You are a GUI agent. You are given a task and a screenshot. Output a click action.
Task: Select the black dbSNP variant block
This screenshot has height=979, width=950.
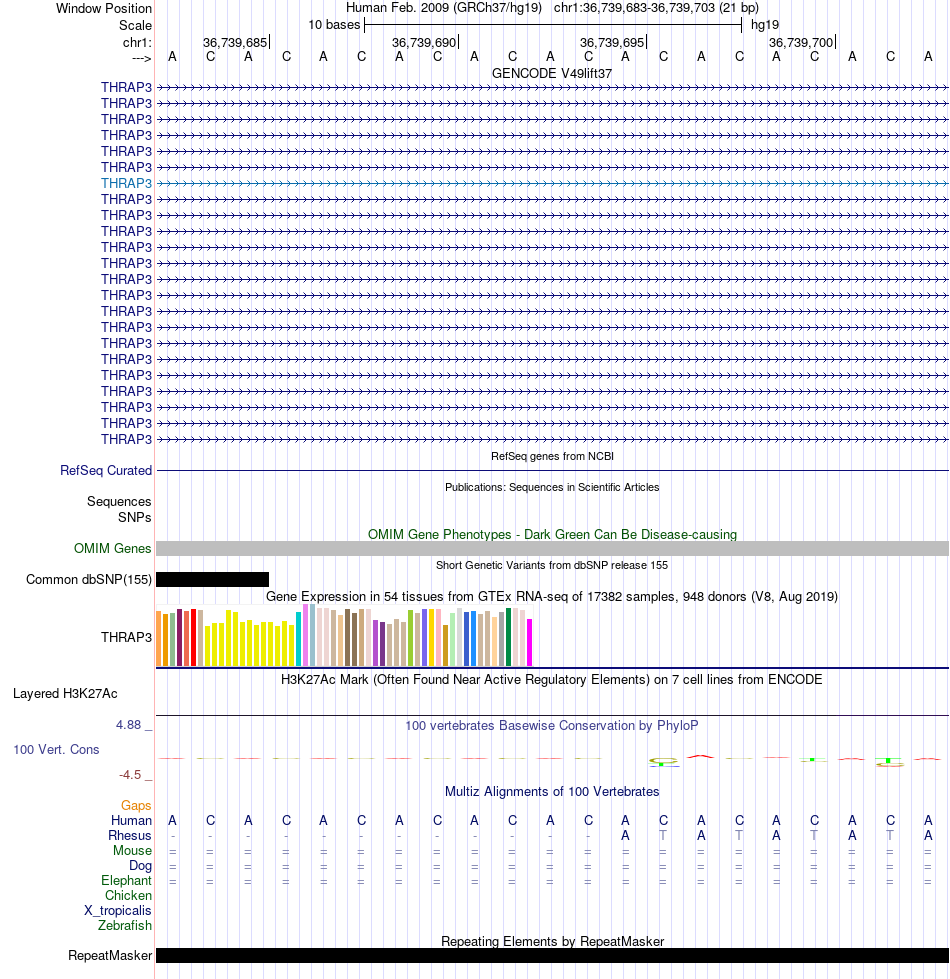[212, 579]
